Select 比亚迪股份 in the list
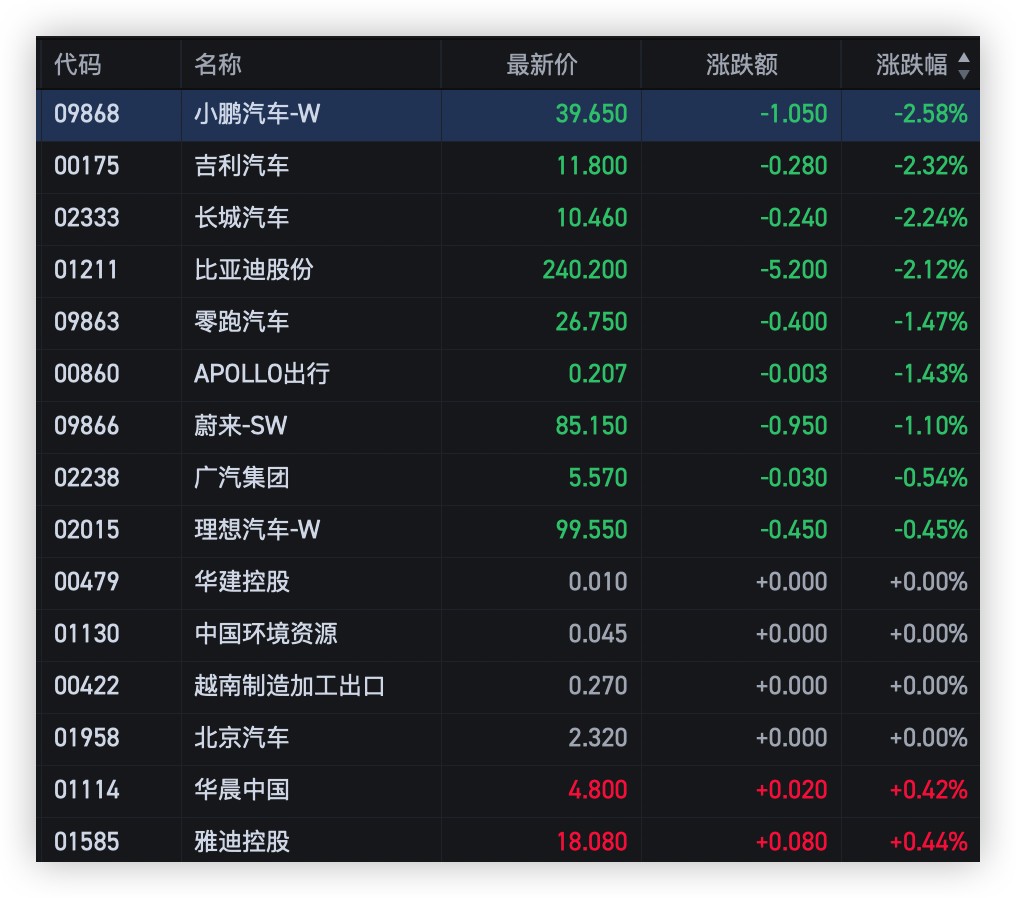This screenshot has height=898, width=1016. (254, 270)
